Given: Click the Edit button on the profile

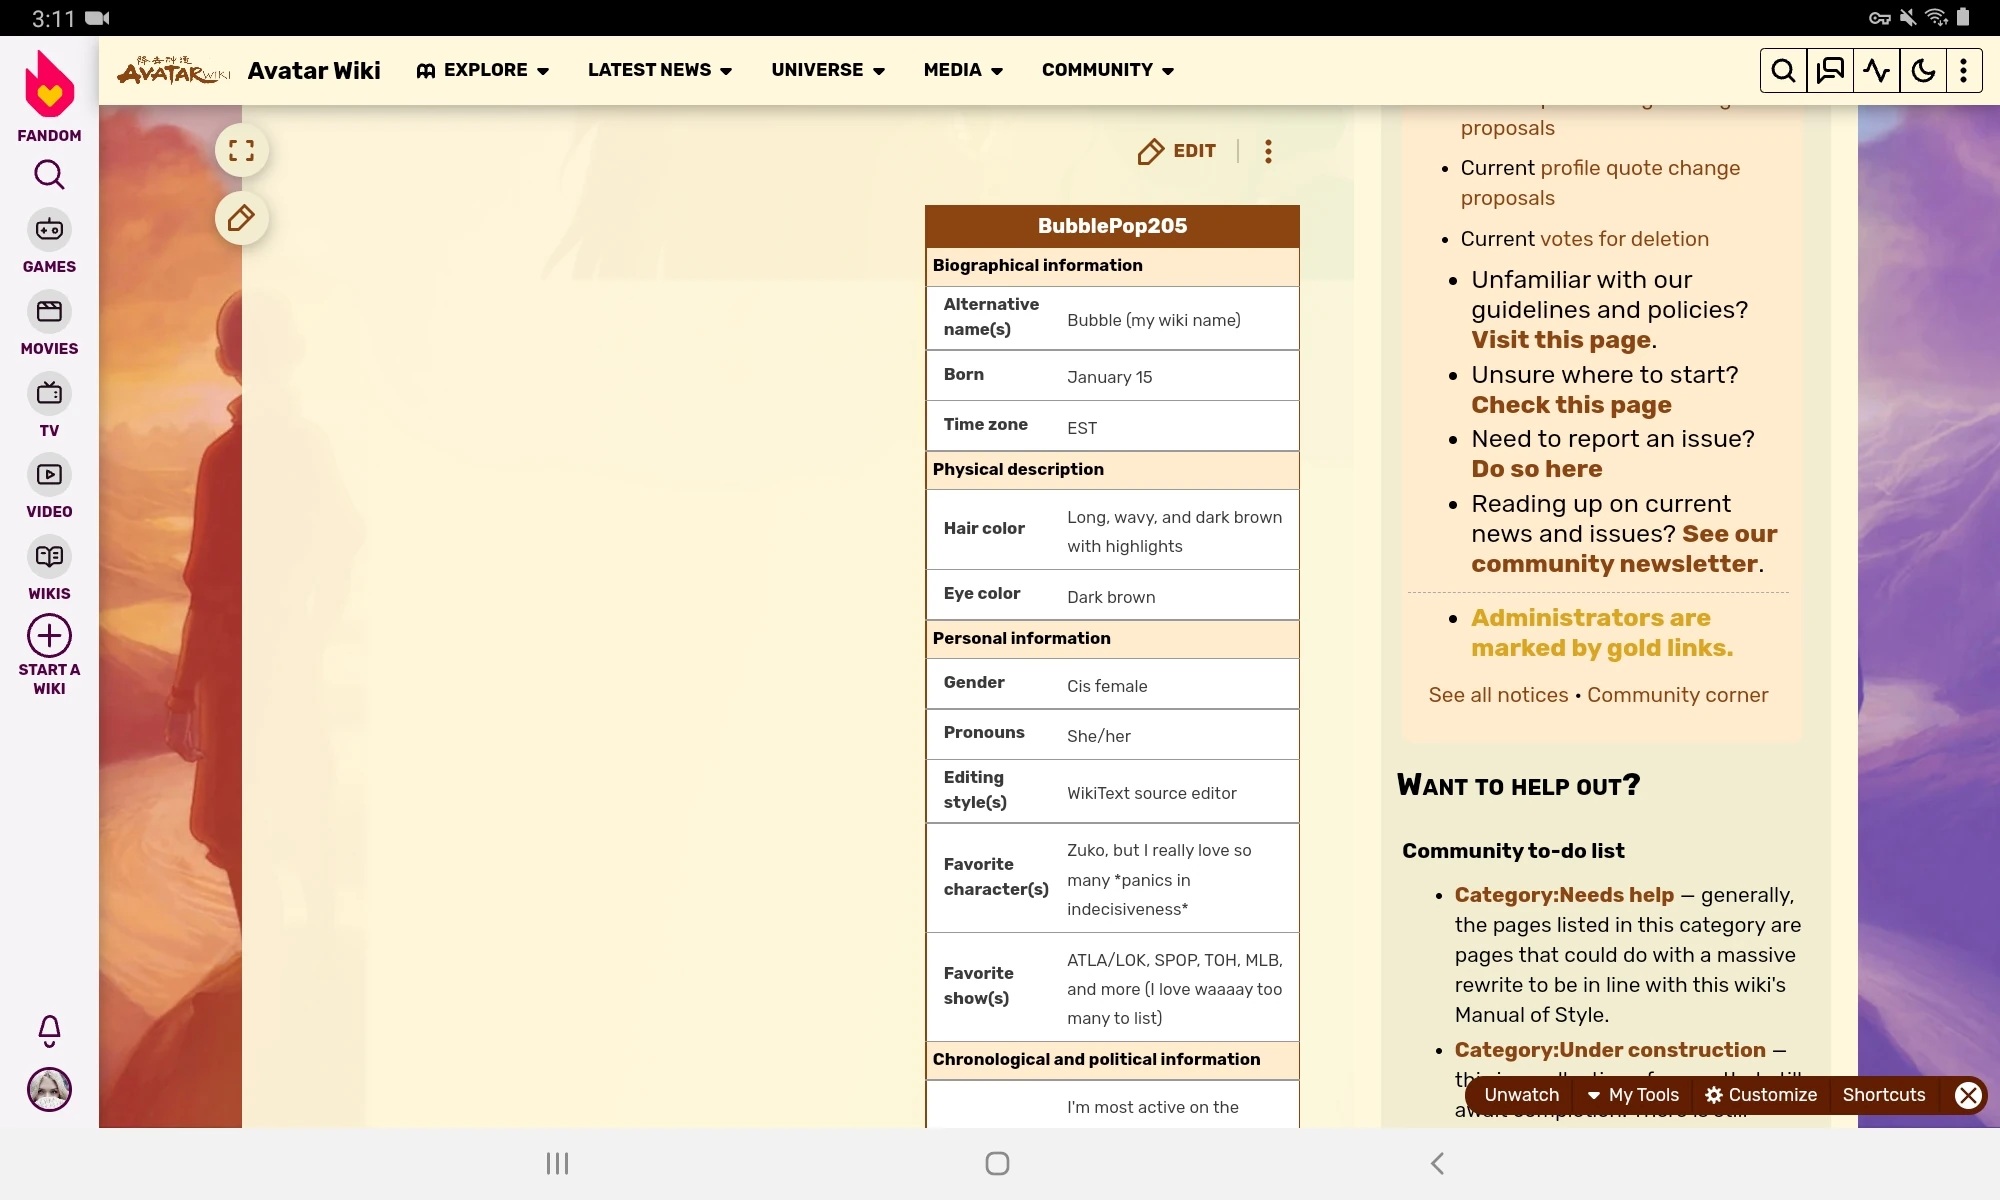Looking at the screenshot, I should [x=1178, y=151].
